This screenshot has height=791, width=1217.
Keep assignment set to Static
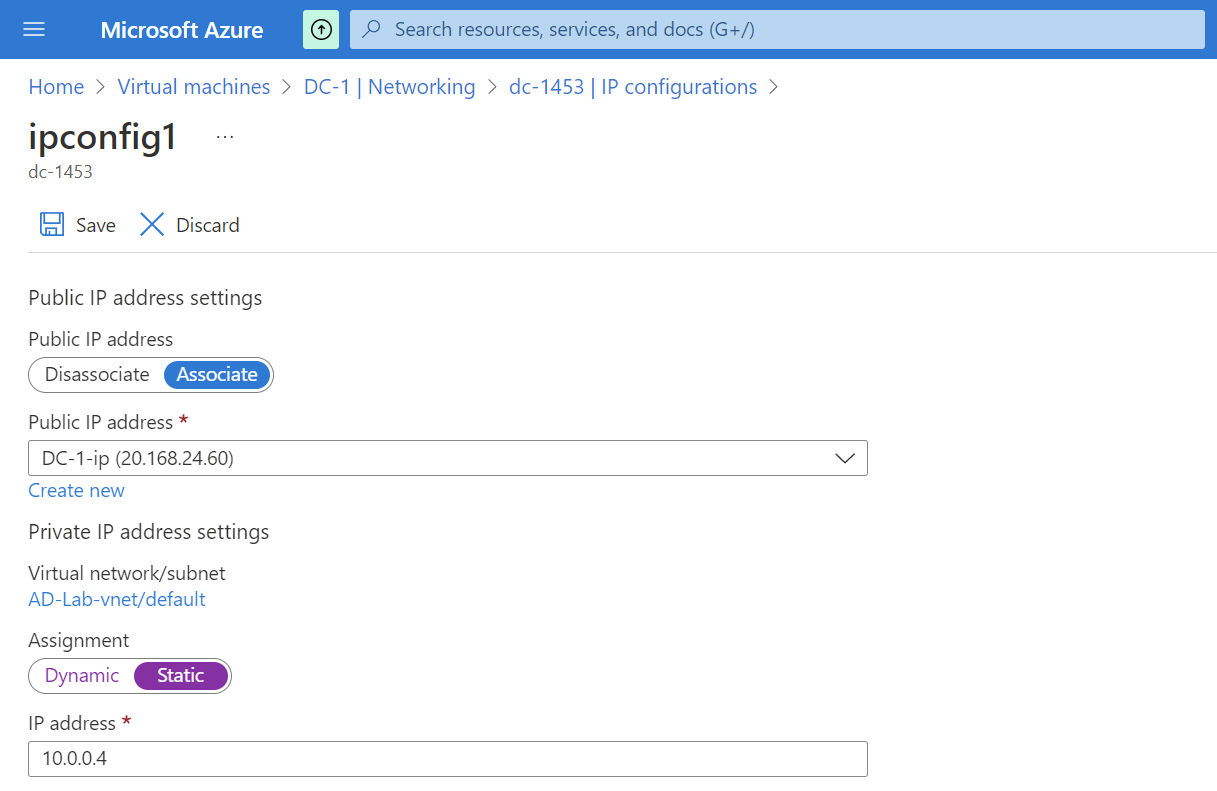pos(180,675)
